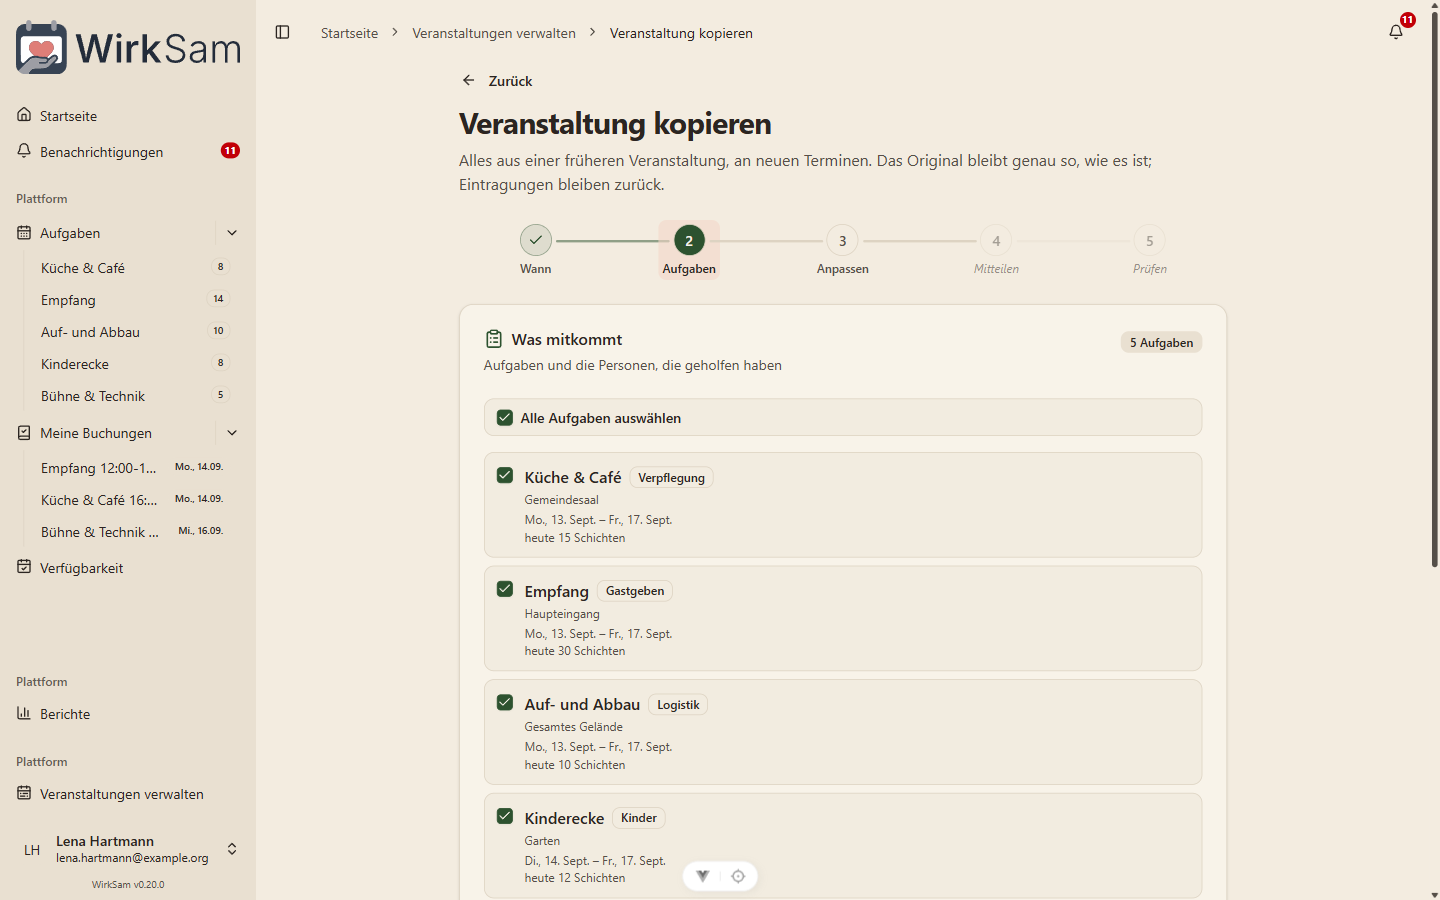1440x900 pixels.
Task: Select step 4 Mitteilen in stepper
Action: 996,241
